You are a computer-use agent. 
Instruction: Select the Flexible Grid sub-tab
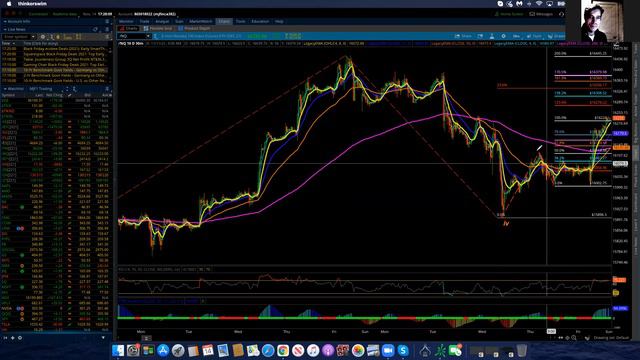[x=158, y=29]
